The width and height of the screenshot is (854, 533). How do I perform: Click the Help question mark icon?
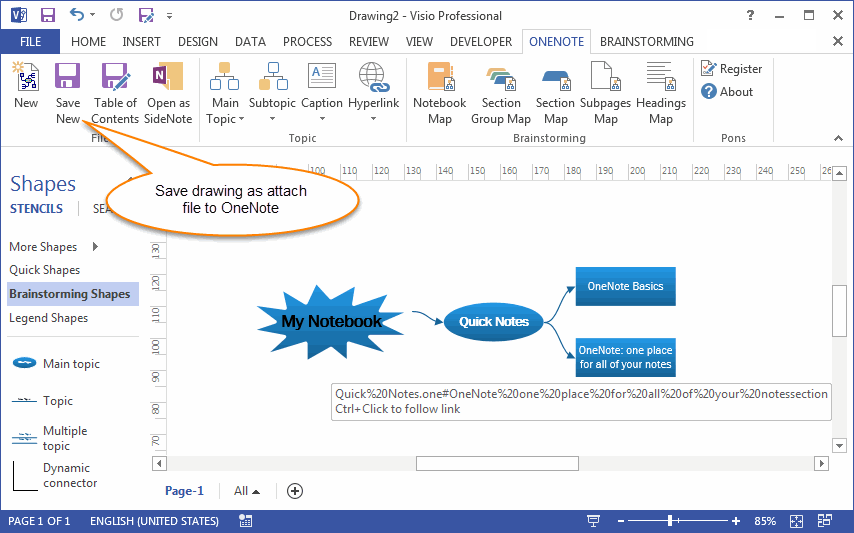pos(750,15)
